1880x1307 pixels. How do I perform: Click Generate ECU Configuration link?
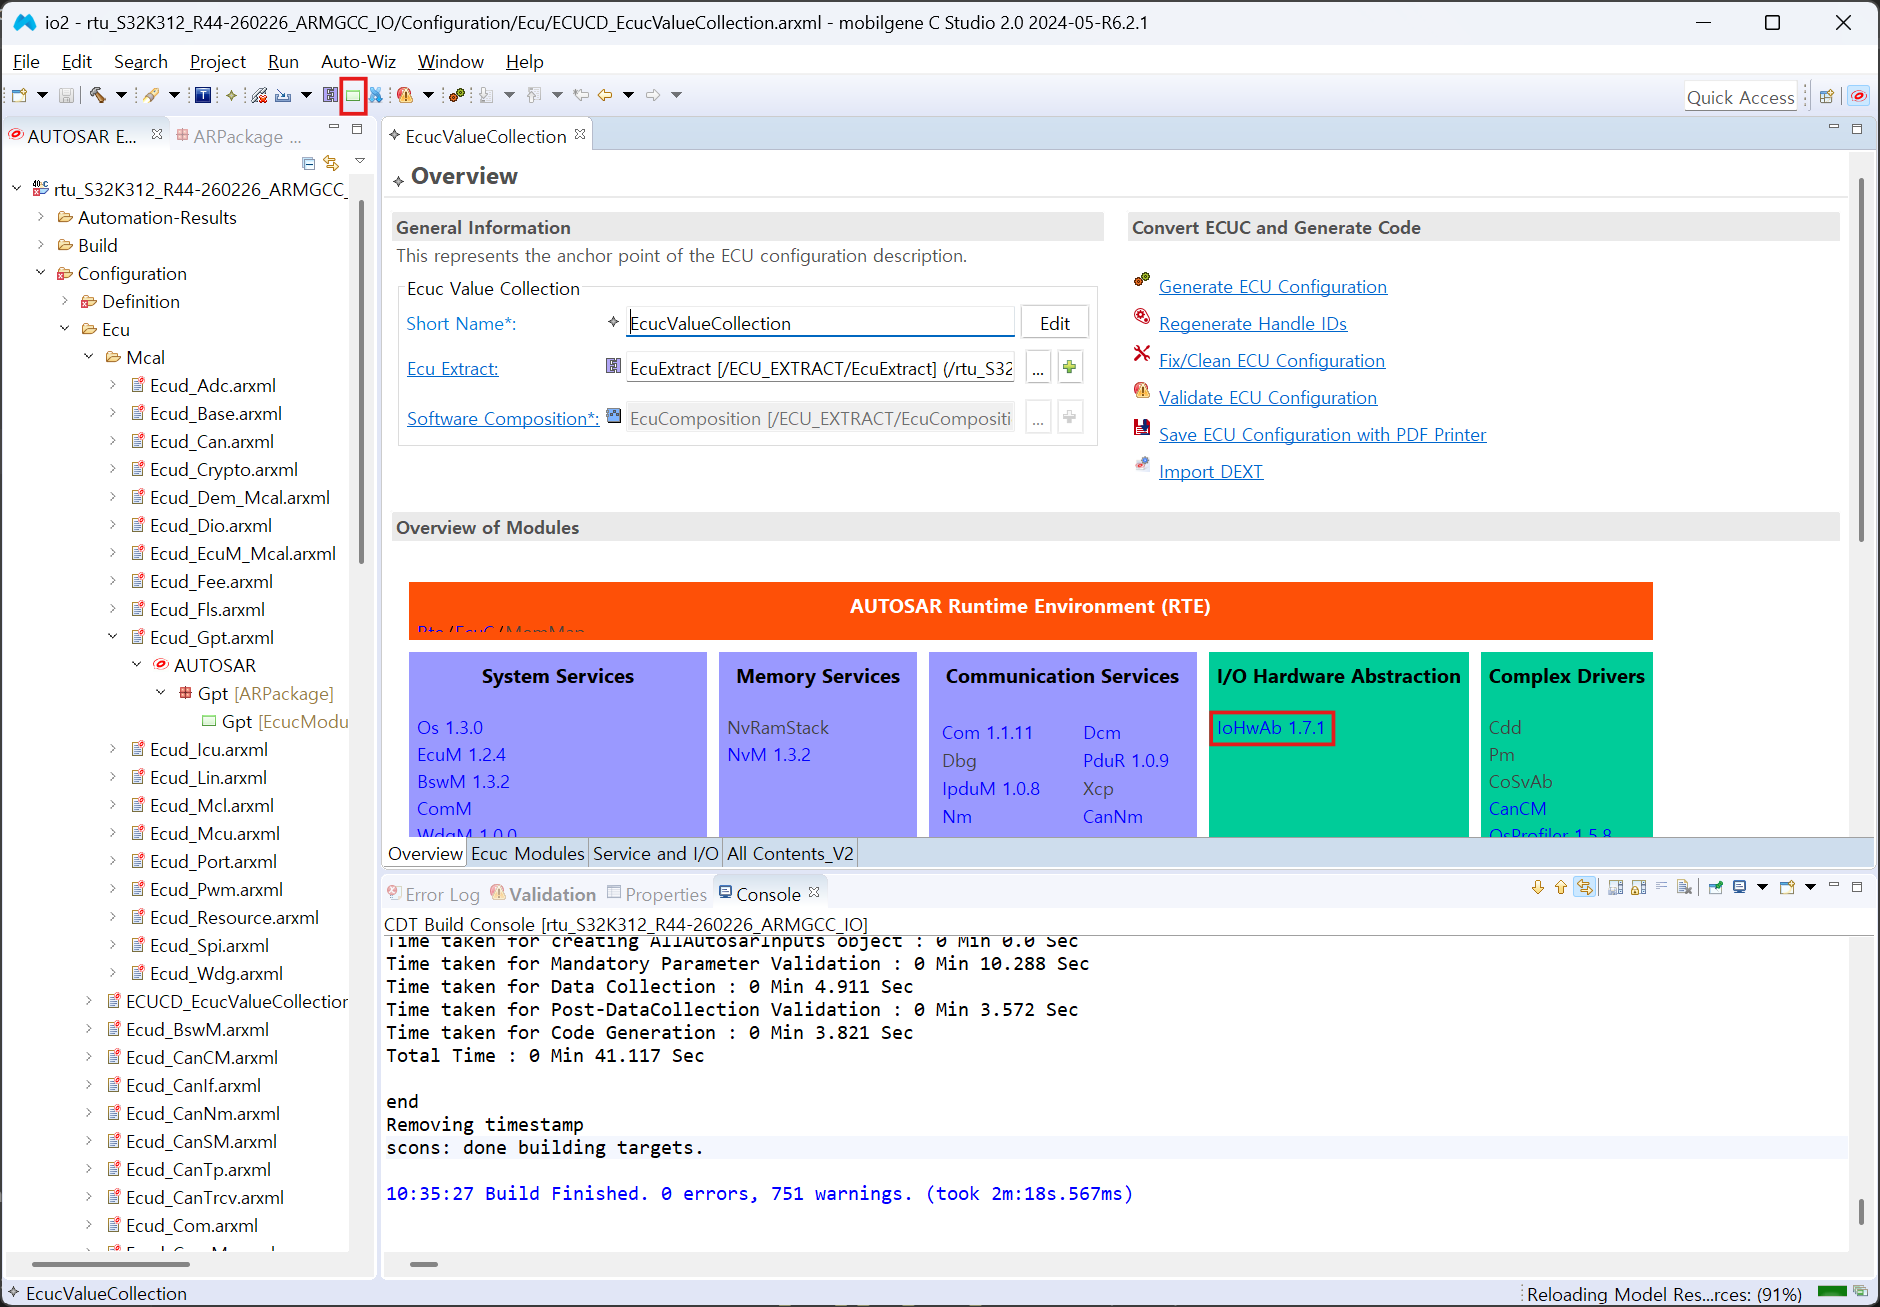(1272, 287)
